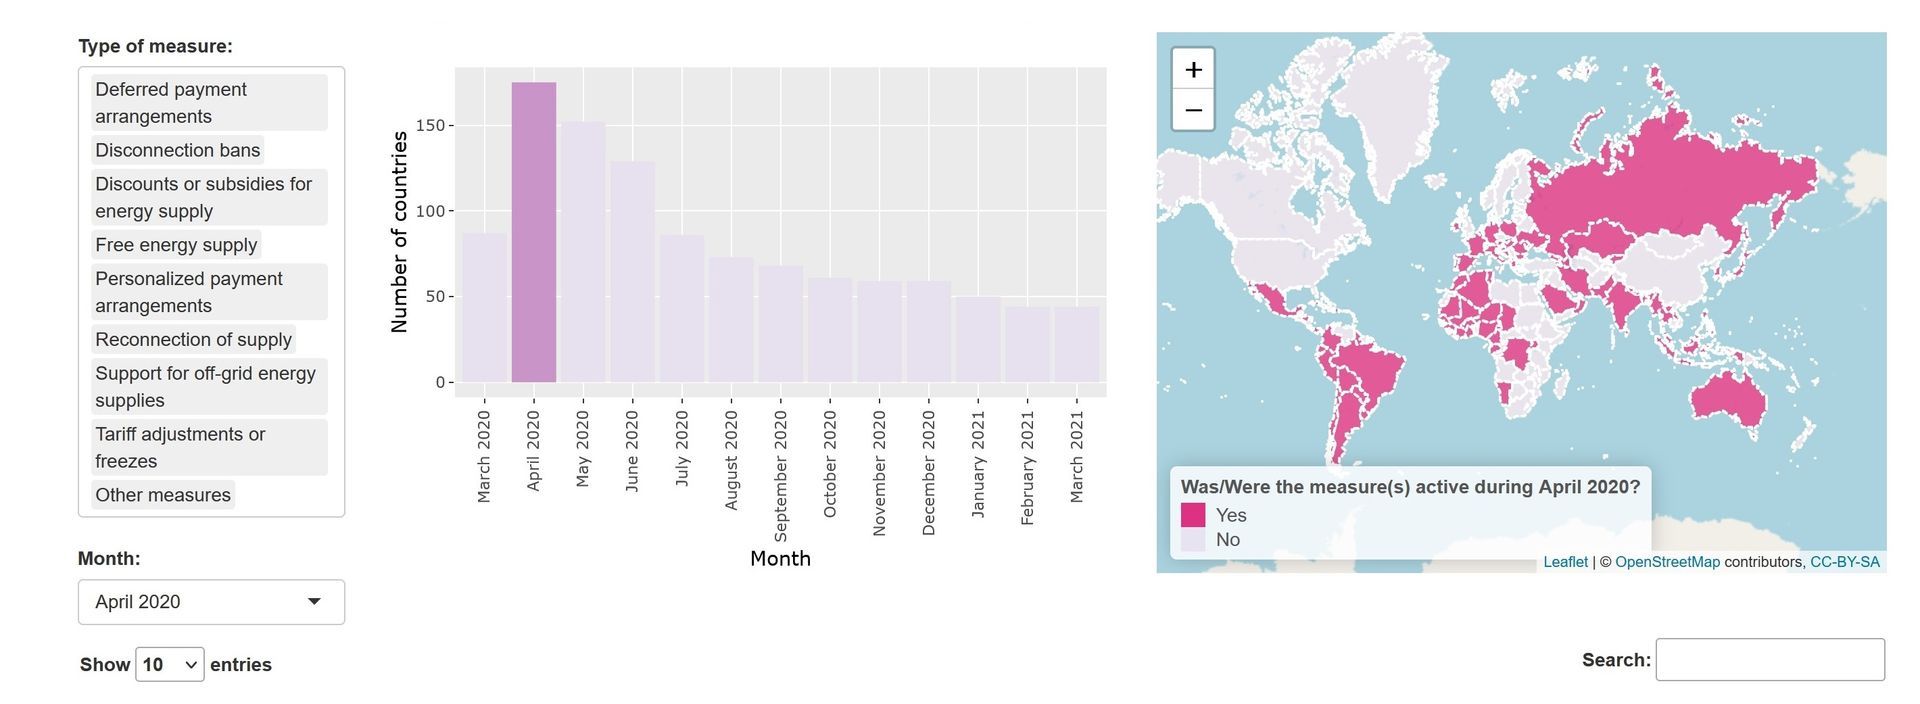1920x704 pixels.
Task: Zoom in on the map
Action: tap(1193, 70)
